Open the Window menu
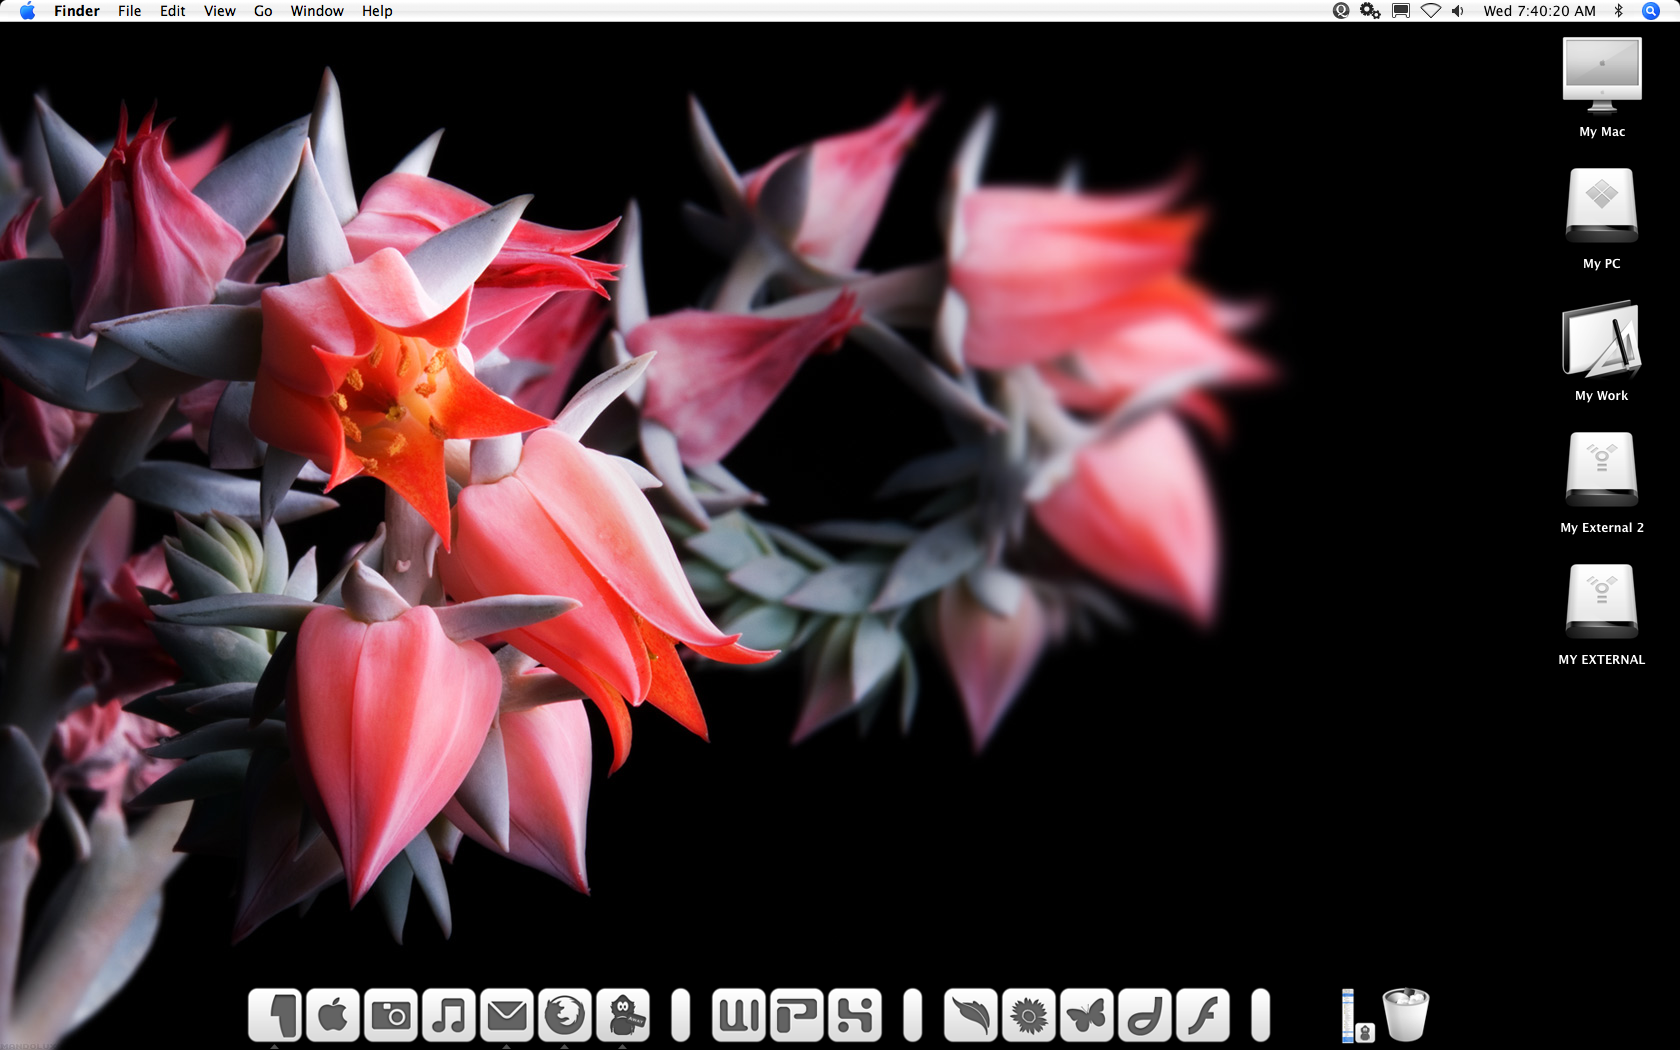 point(317,11)
